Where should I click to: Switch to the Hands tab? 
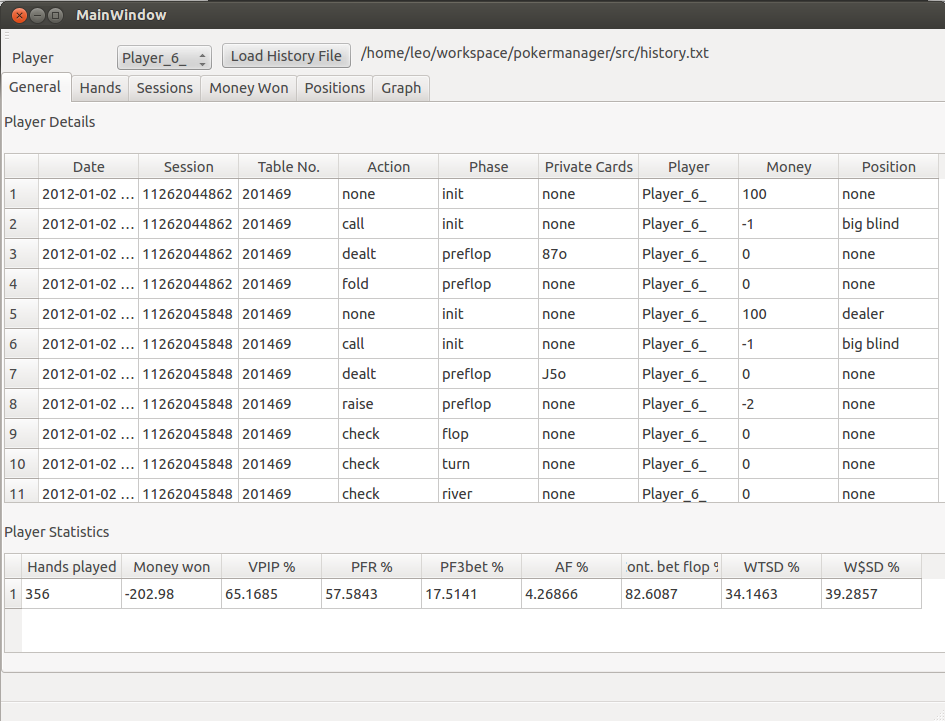100,88
